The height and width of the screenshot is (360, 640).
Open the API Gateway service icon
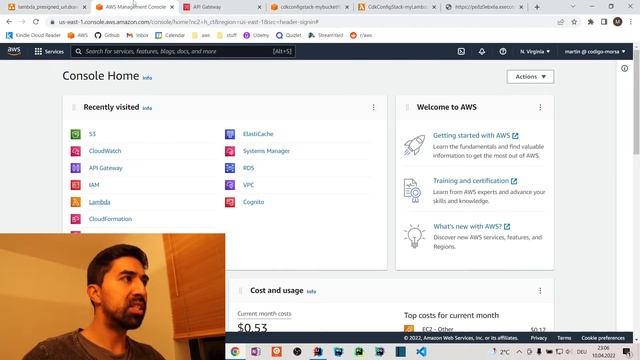pos(76,168)
